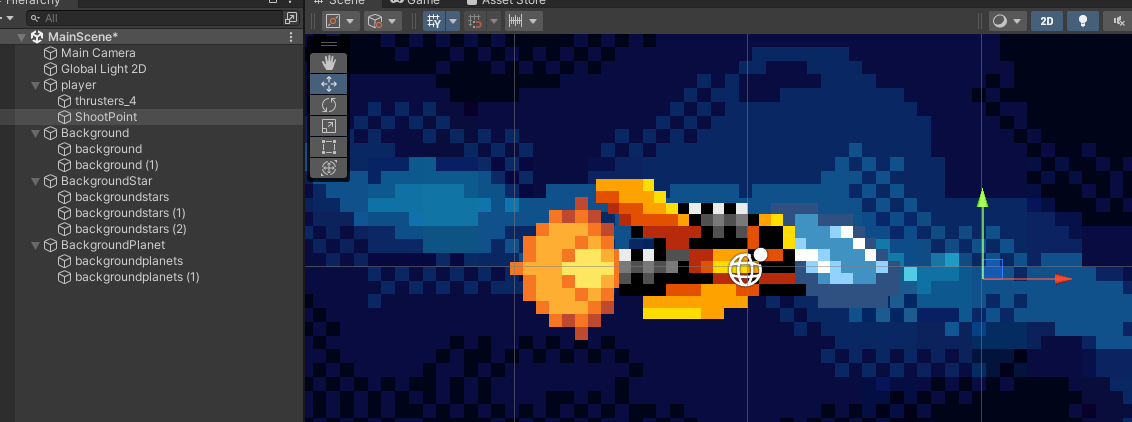
Task: Select the Scale tool
Action: (328, 126)
